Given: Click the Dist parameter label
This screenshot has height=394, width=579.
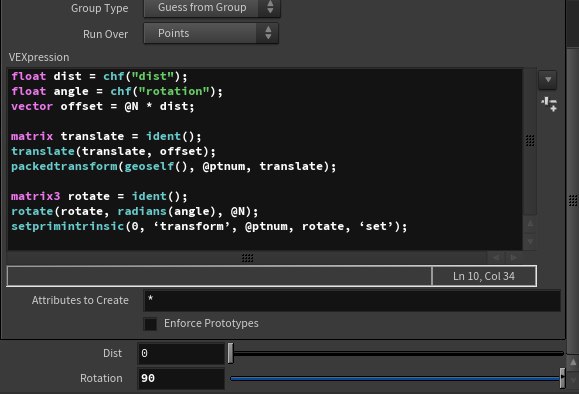Looking at the screenshot, I should (x=112, y=353).
